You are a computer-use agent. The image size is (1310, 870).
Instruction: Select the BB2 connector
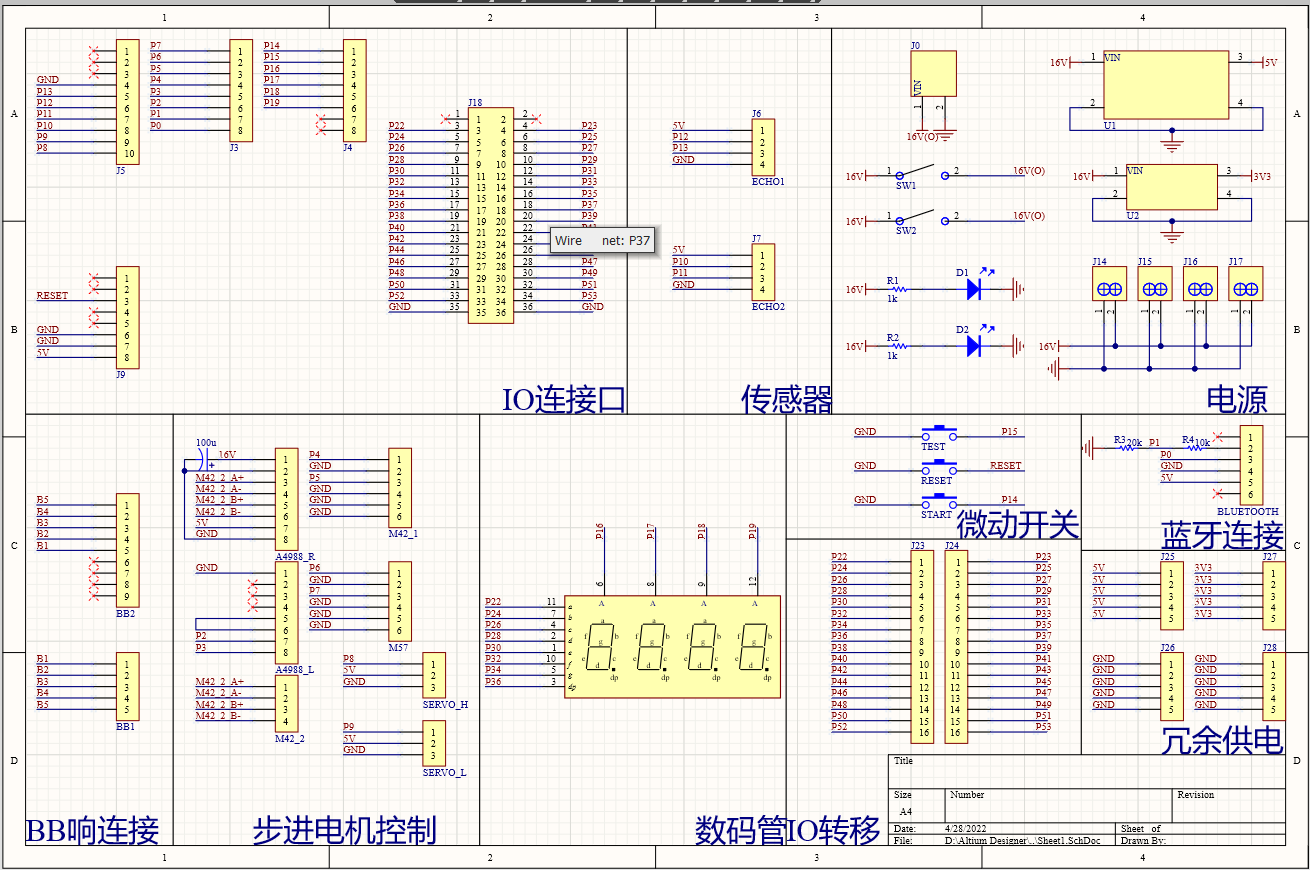[x=127, y=550]
